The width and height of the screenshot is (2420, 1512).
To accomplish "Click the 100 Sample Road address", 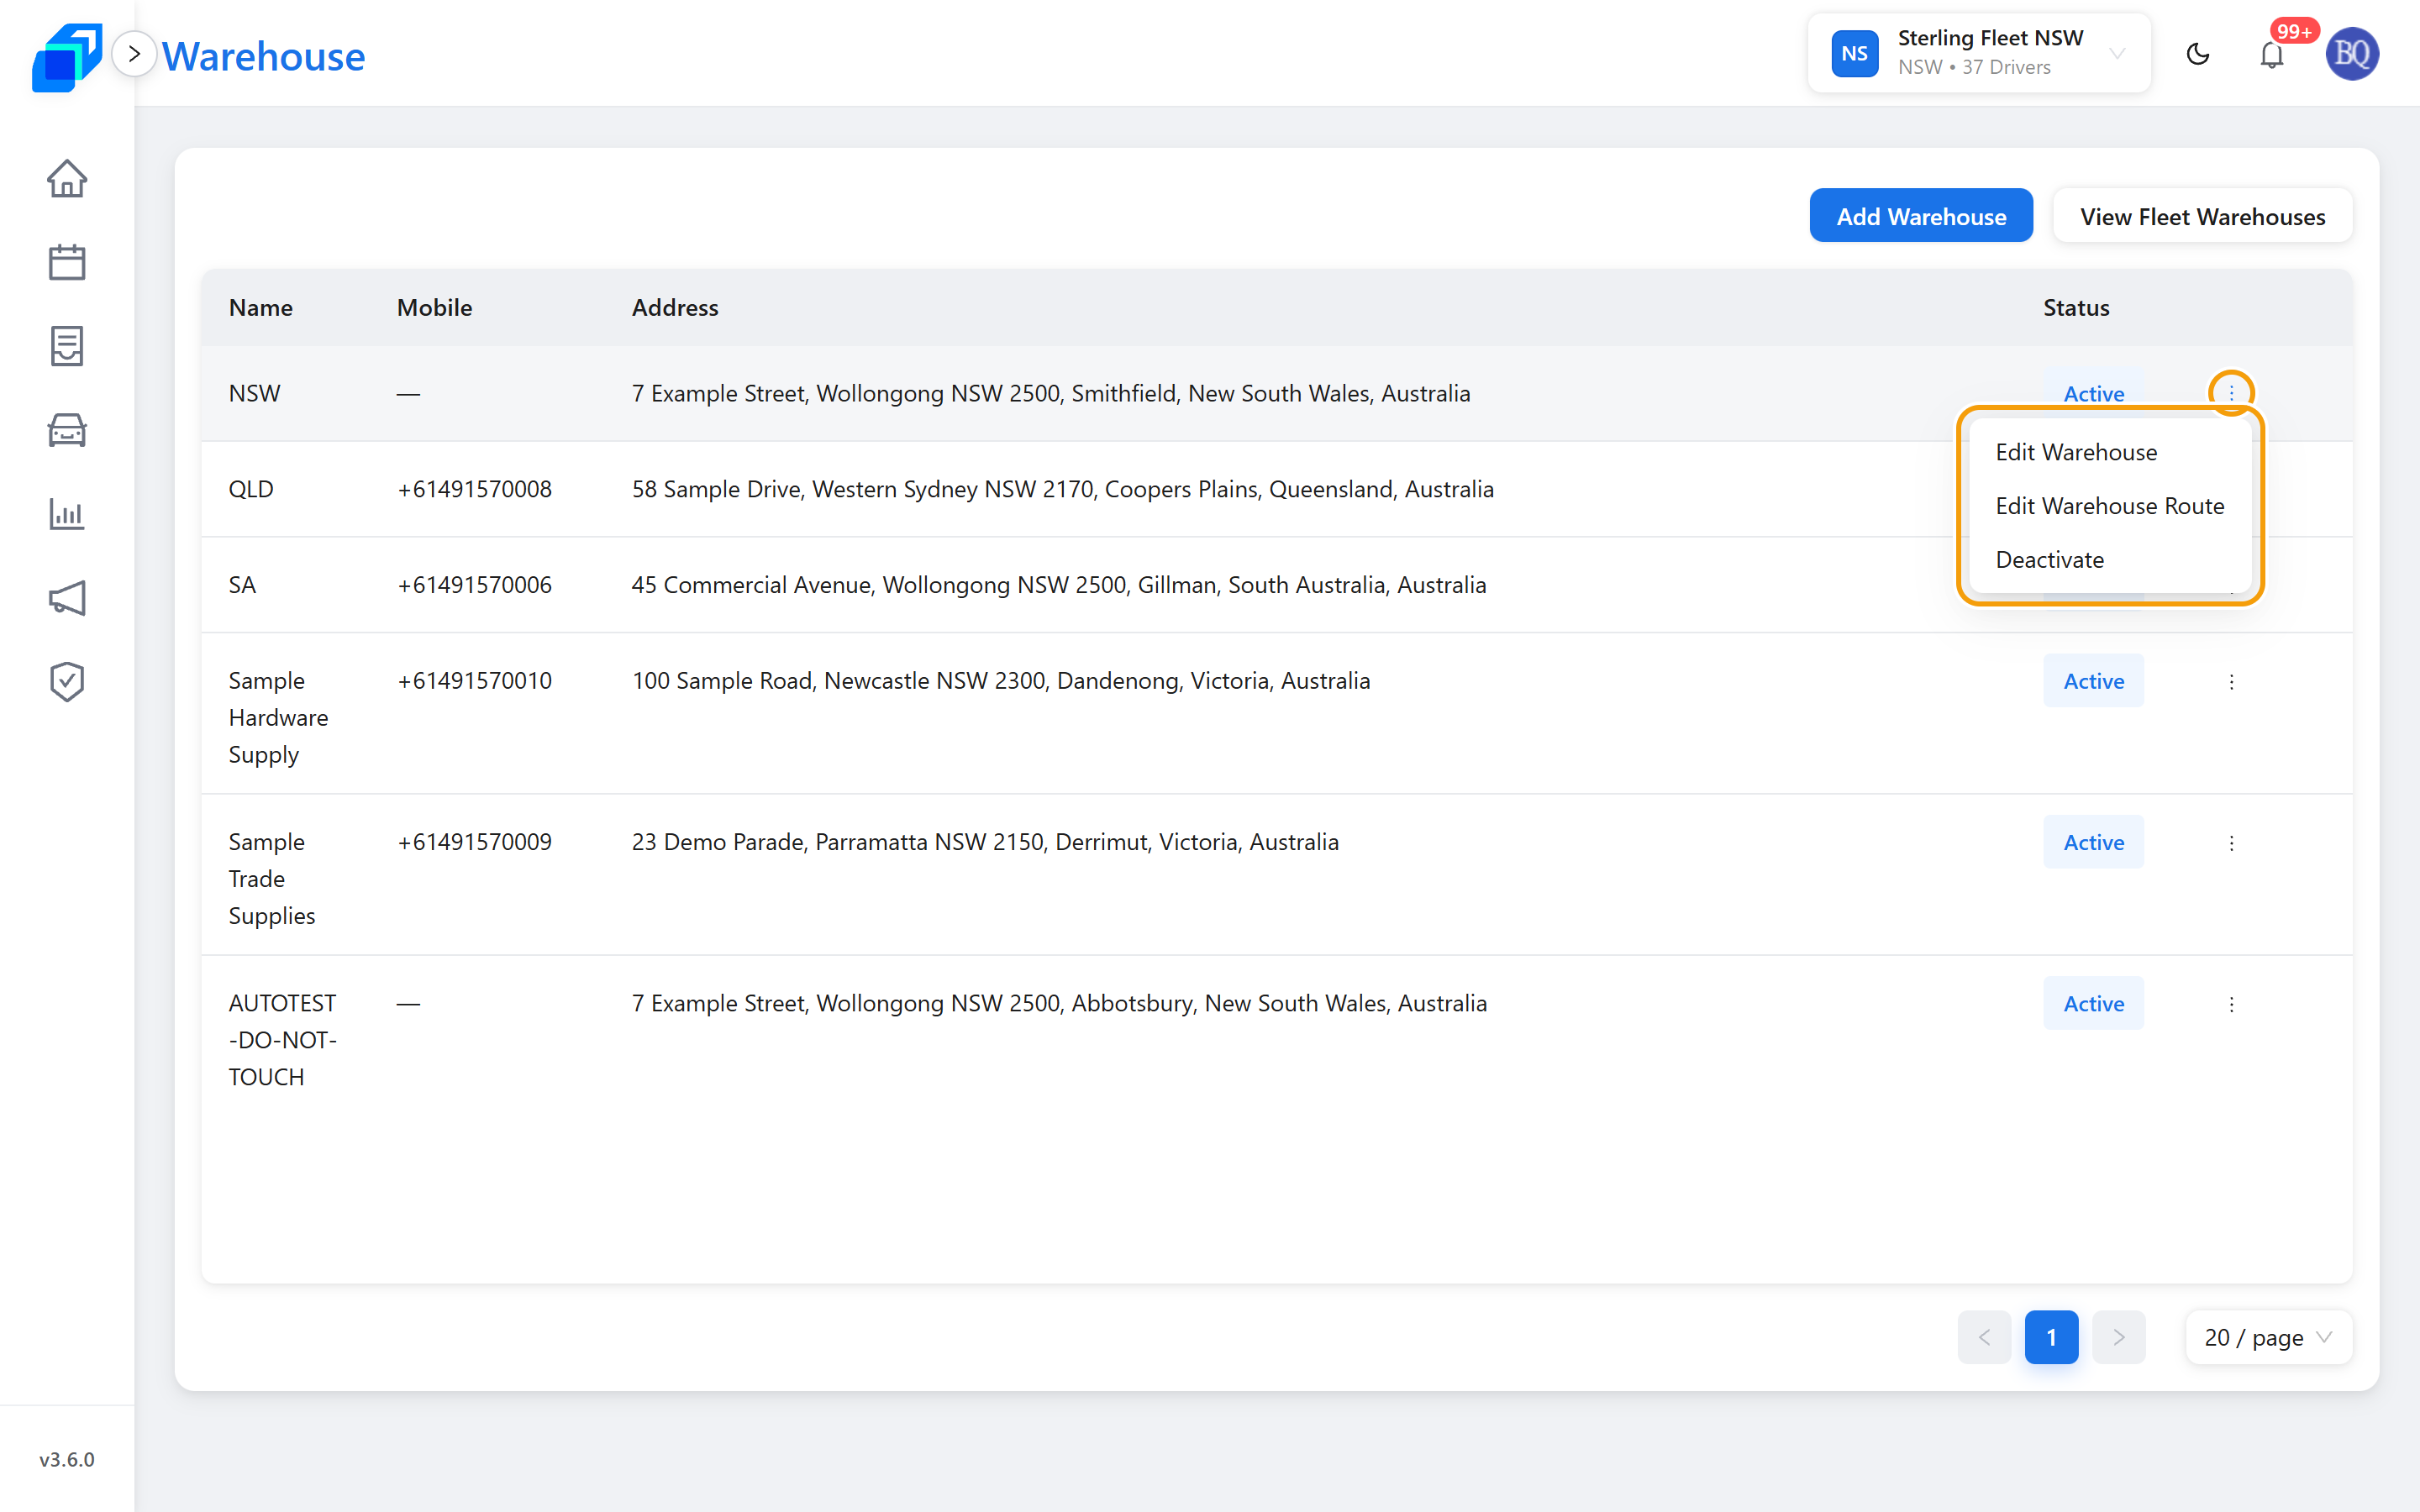I will tap(1001, 680).
